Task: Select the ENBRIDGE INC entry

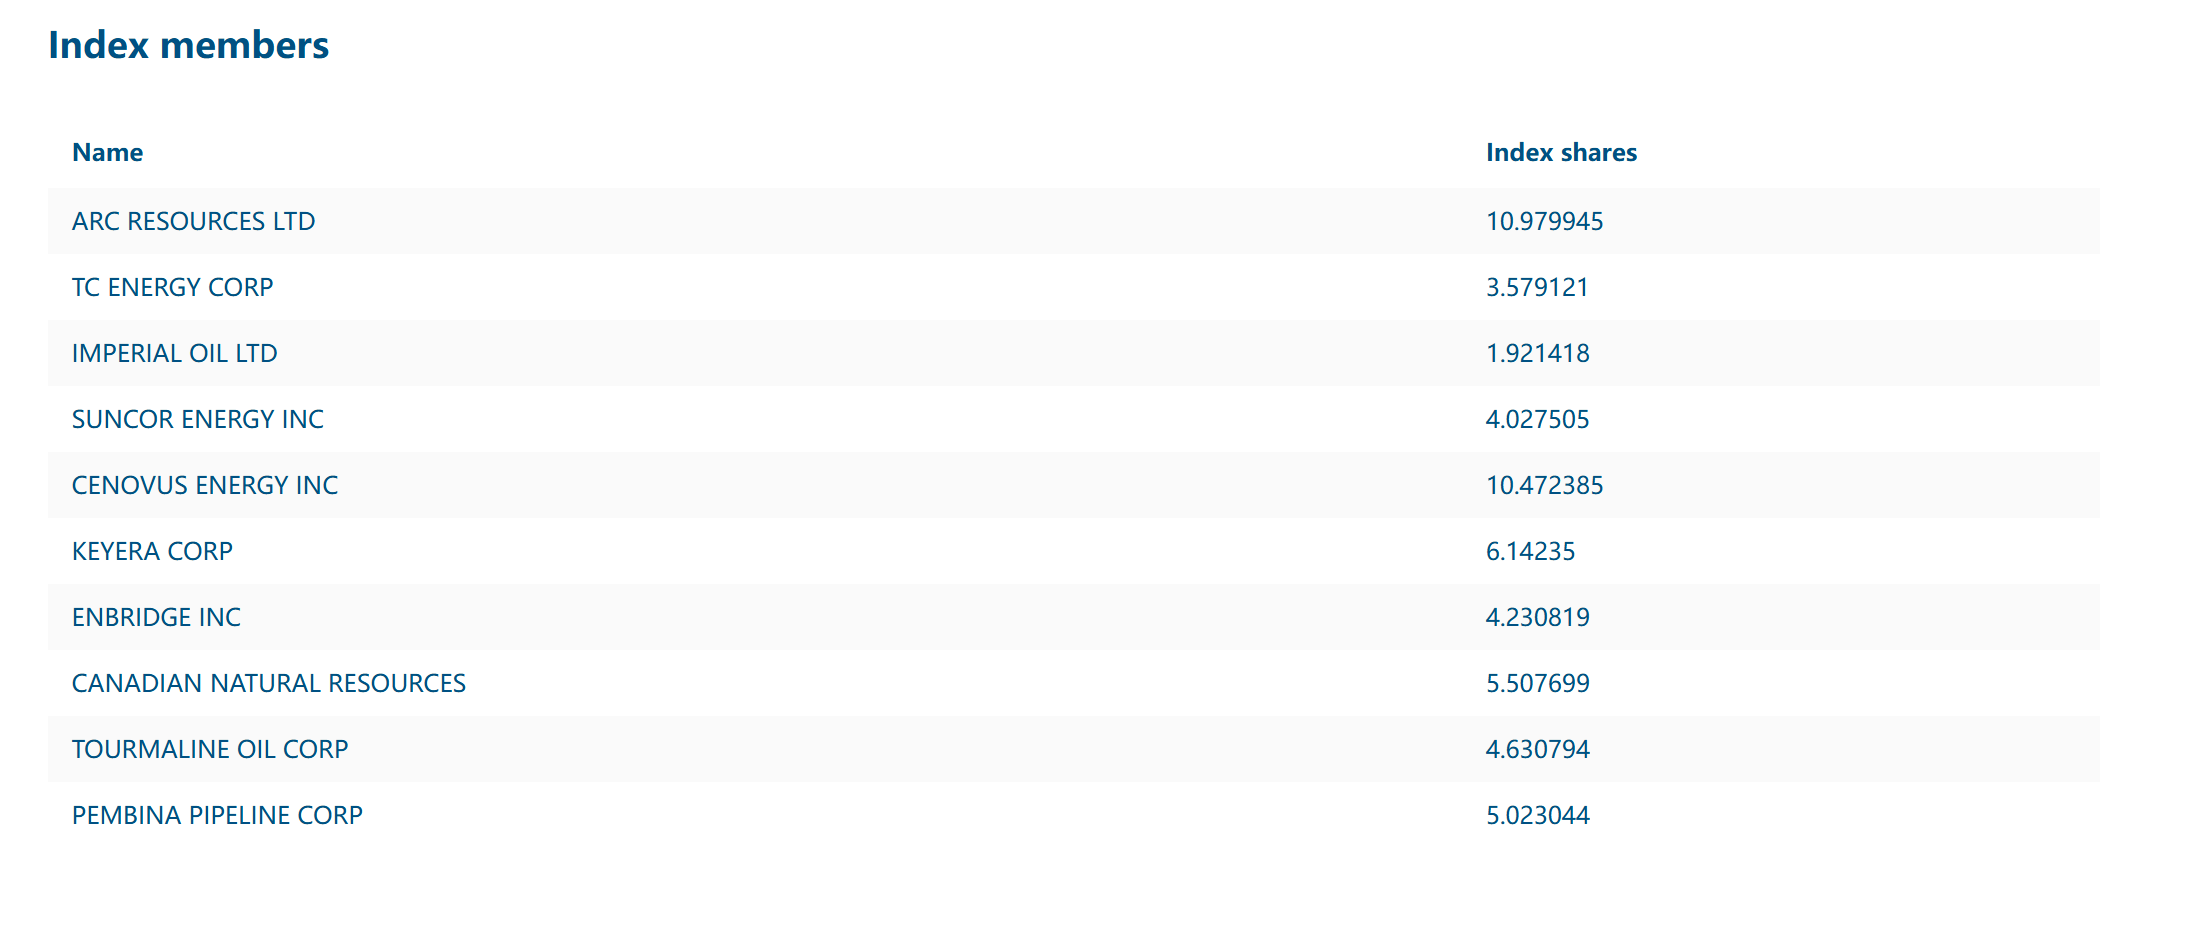Action: tap(156, 617)
